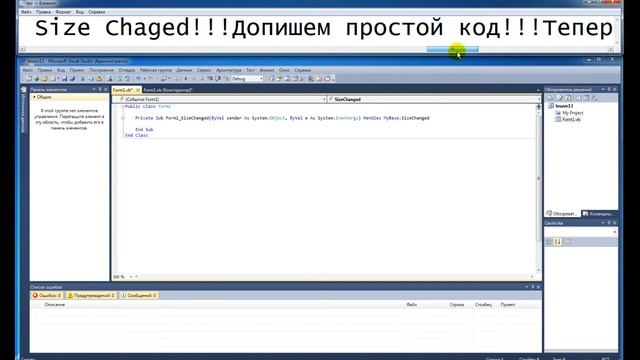Click Categorized icon in Свойства panel
The height and width of the screenshot is (360, 640).
click(x=549, y=242)
